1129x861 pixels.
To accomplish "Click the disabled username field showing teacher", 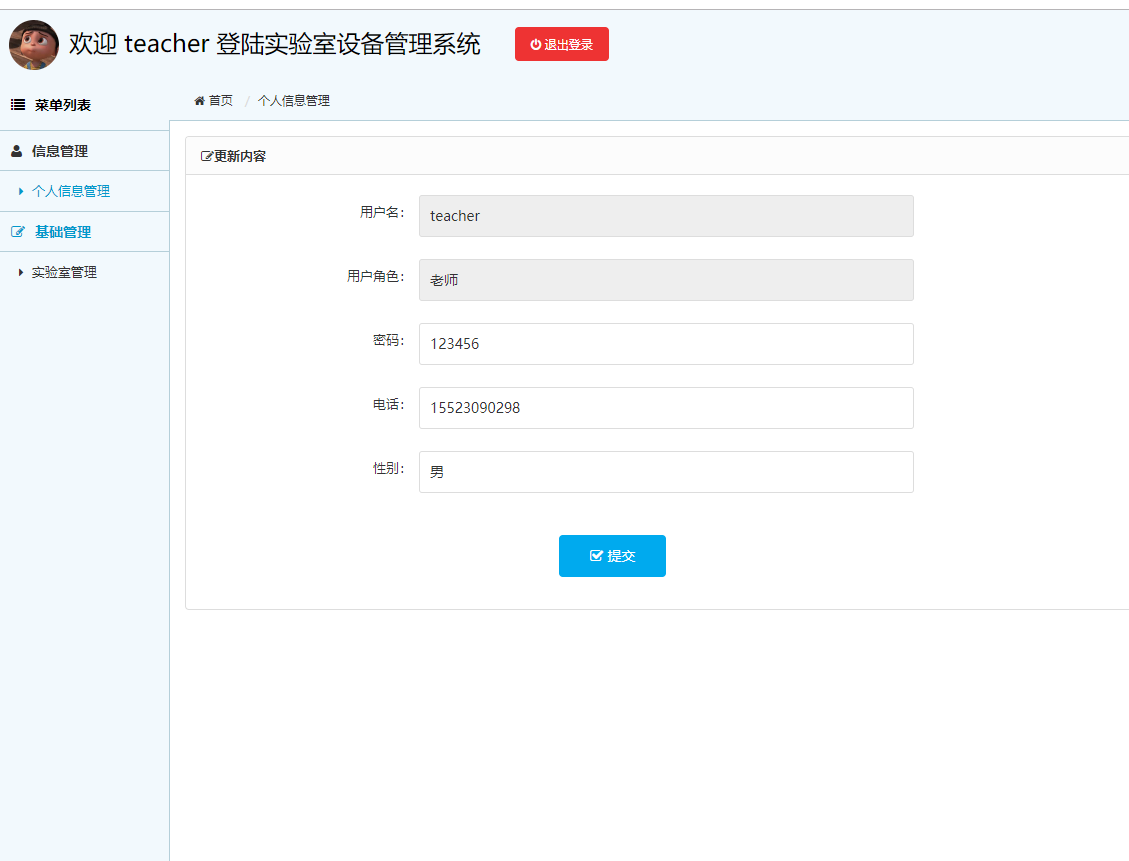I will point(665,215).
